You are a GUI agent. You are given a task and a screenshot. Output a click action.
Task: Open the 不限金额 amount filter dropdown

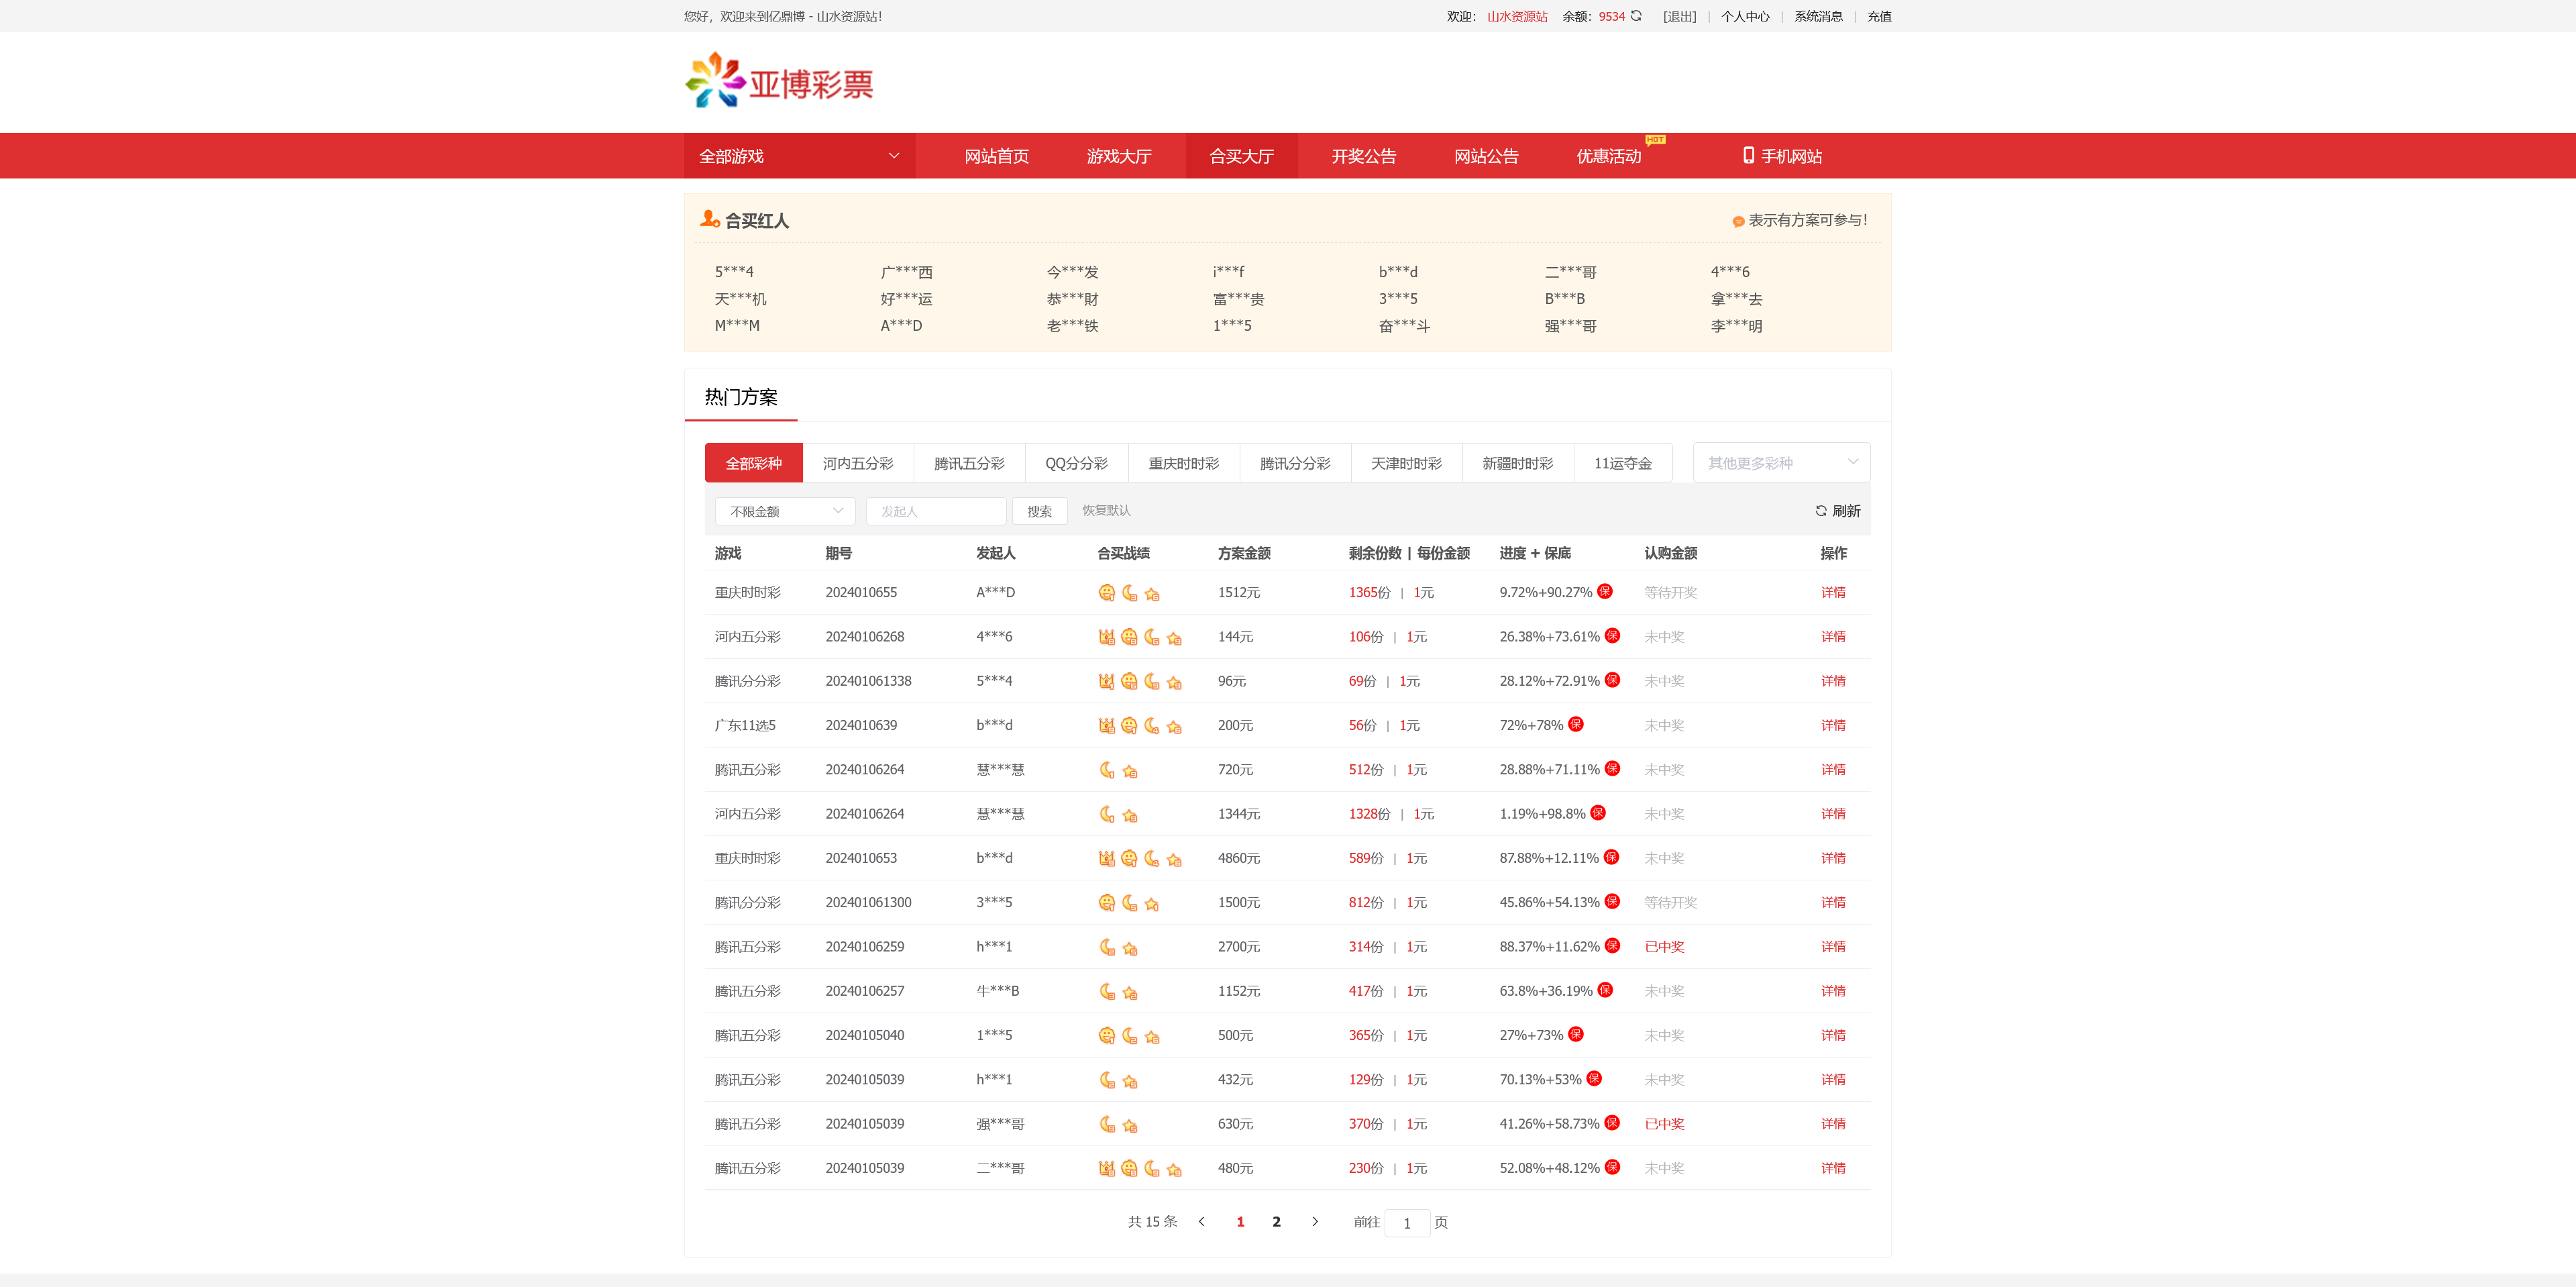click(785, 511)
